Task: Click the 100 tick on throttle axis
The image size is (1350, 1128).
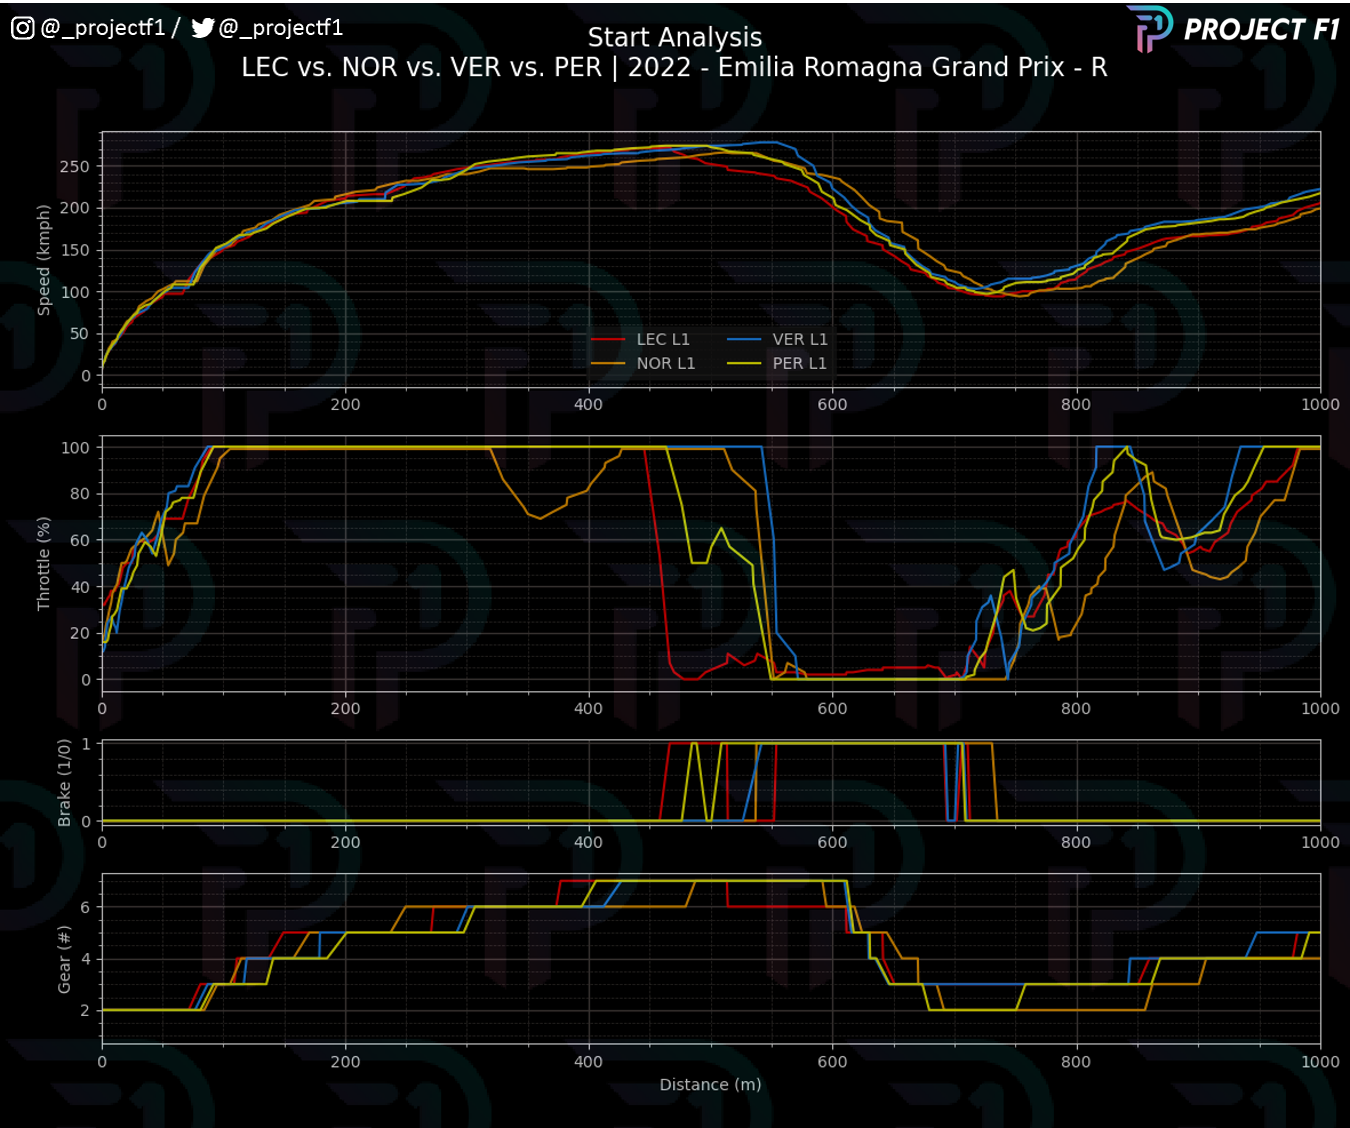Action: pos(75,448)
